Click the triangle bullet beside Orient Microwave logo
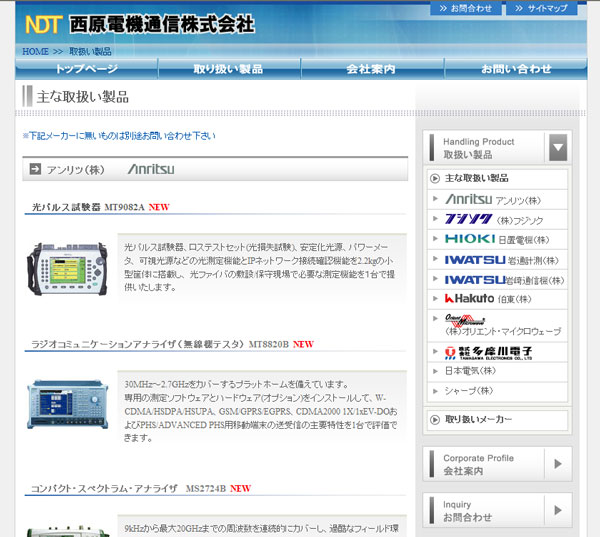 435,318
